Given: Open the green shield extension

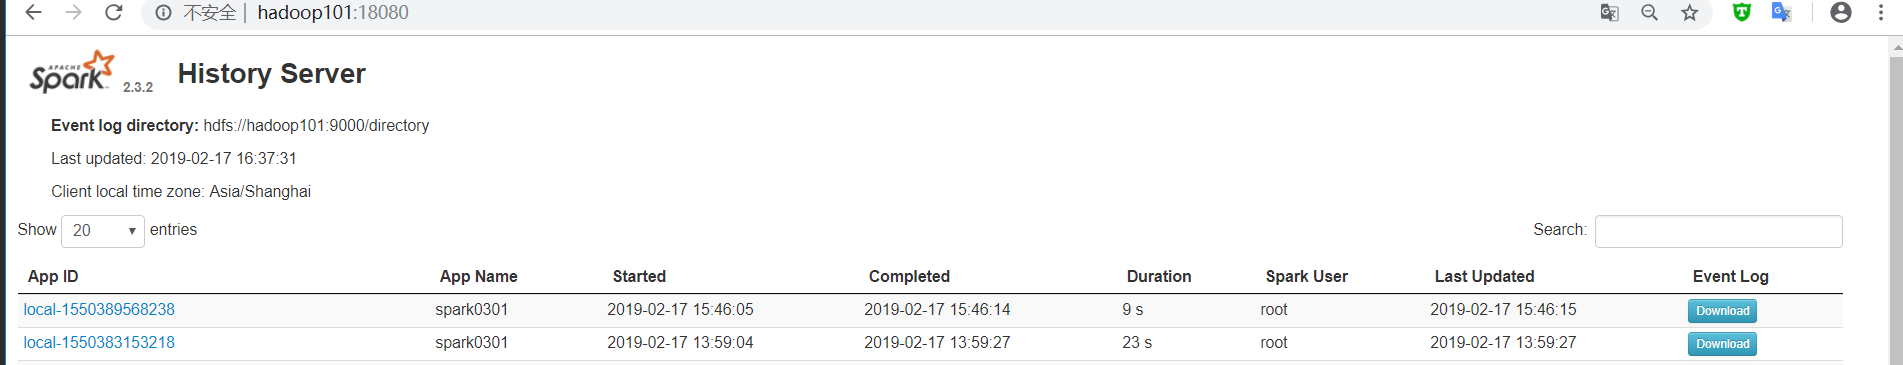Looking at the screenshot, I should tap(1742, 12).
